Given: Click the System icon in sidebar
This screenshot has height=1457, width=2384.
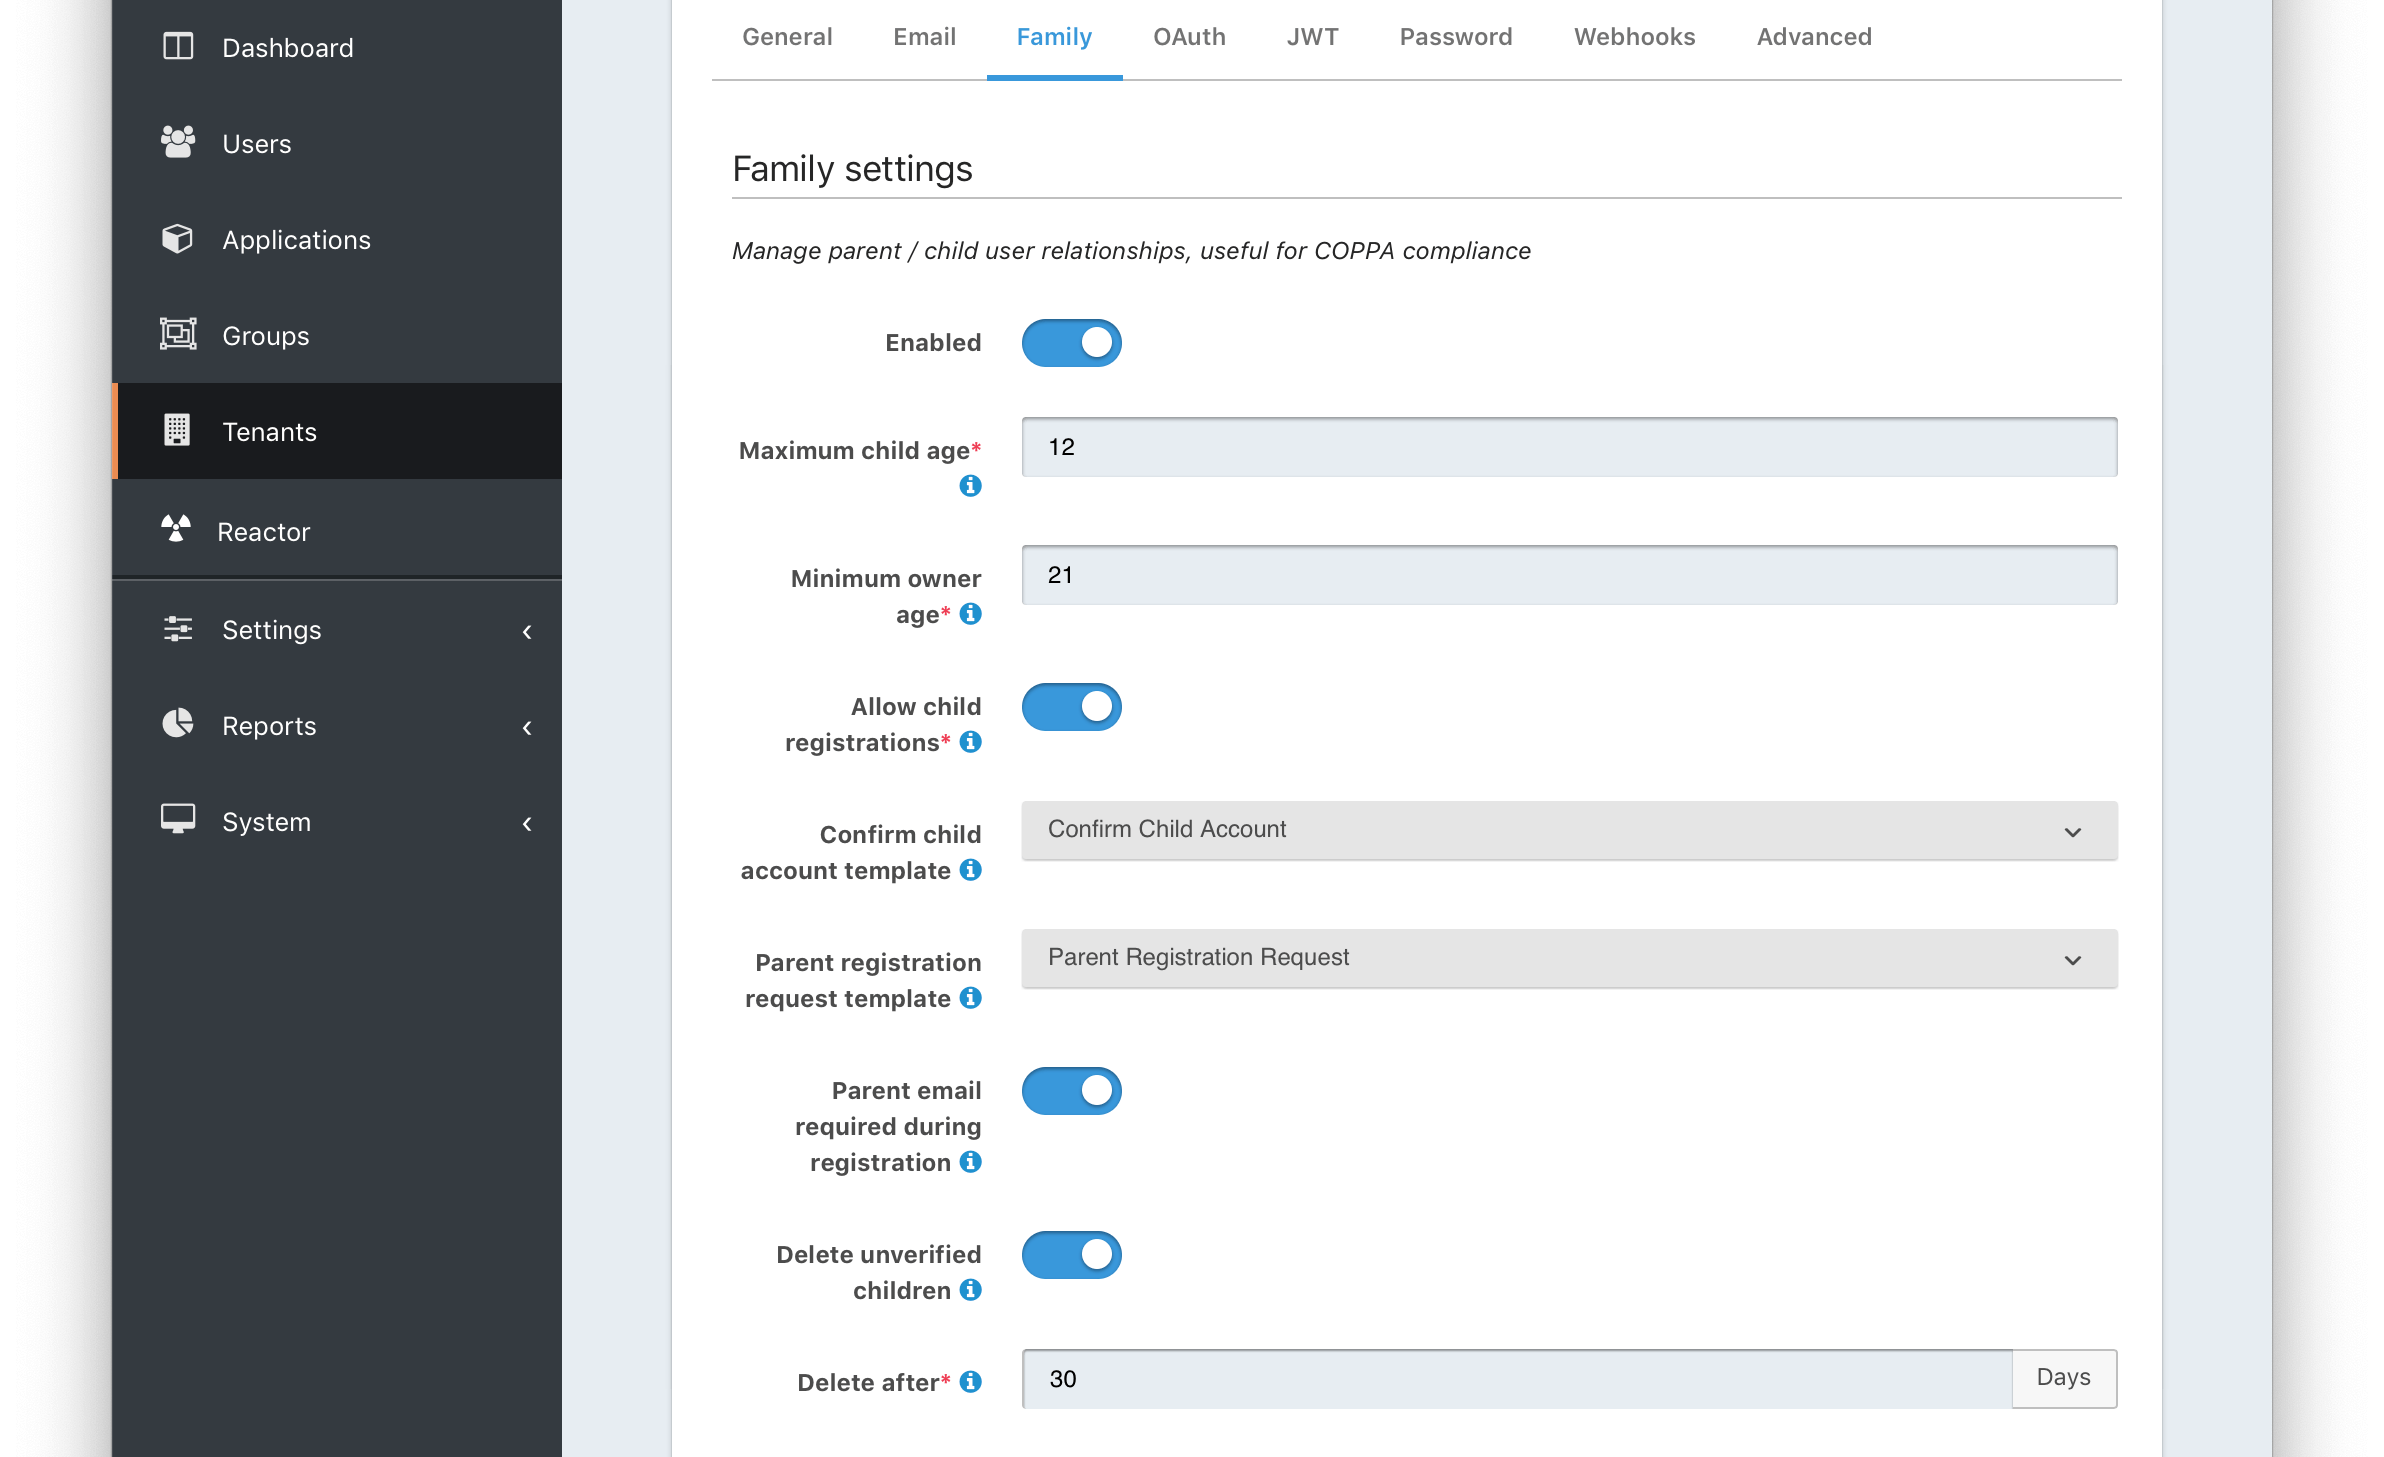Looking at the screenshot, I should 177,822.
